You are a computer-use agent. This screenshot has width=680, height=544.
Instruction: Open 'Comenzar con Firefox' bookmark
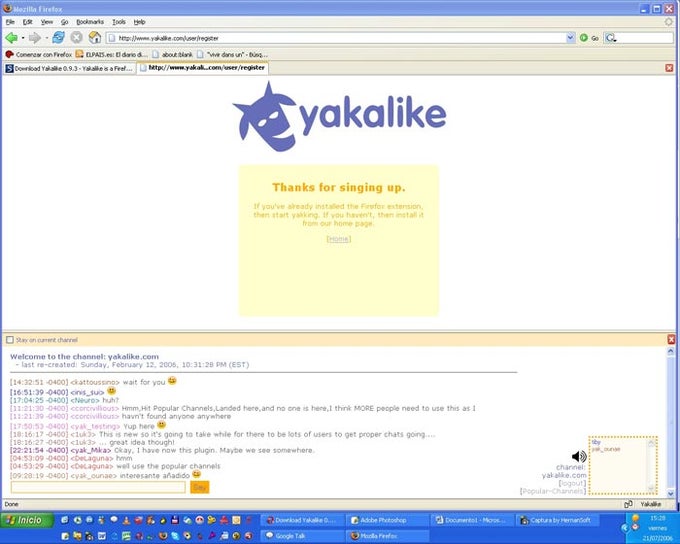38,55
